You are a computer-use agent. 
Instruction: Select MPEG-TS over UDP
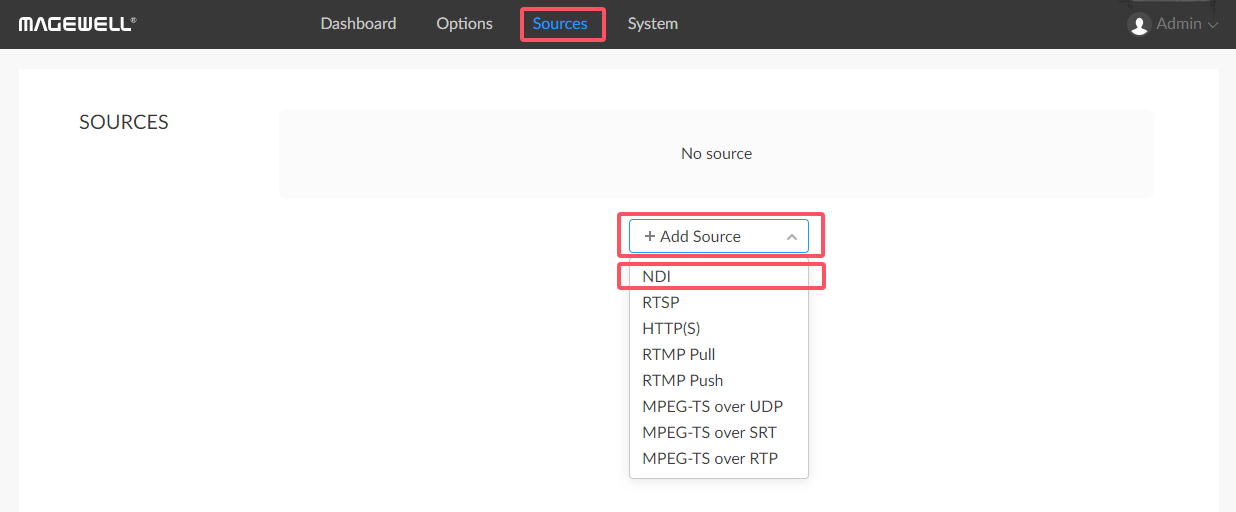pos(713,406)
